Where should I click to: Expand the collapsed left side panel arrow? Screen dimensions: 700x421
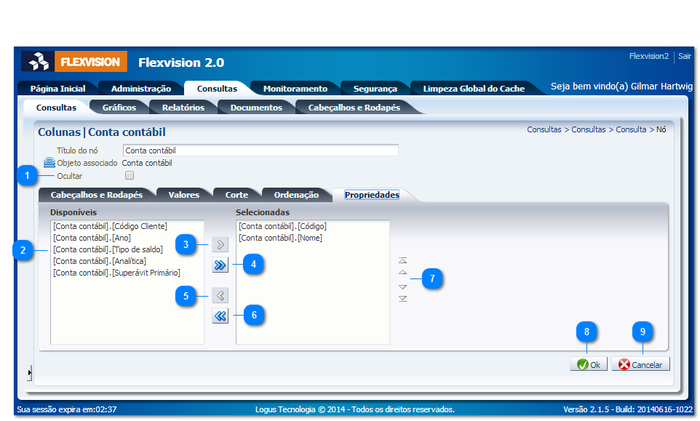[x=30, y=373]
